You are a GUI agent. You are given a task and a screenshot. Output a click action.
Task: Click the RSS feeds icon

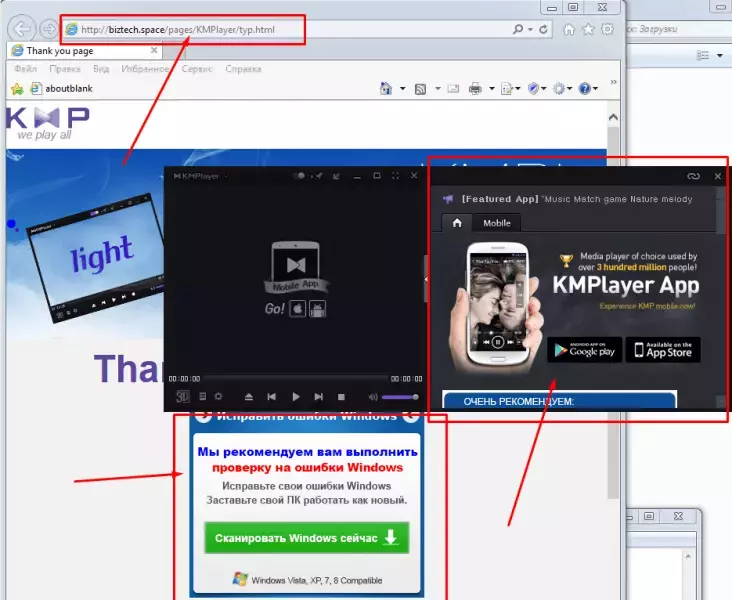click(420, 89)
